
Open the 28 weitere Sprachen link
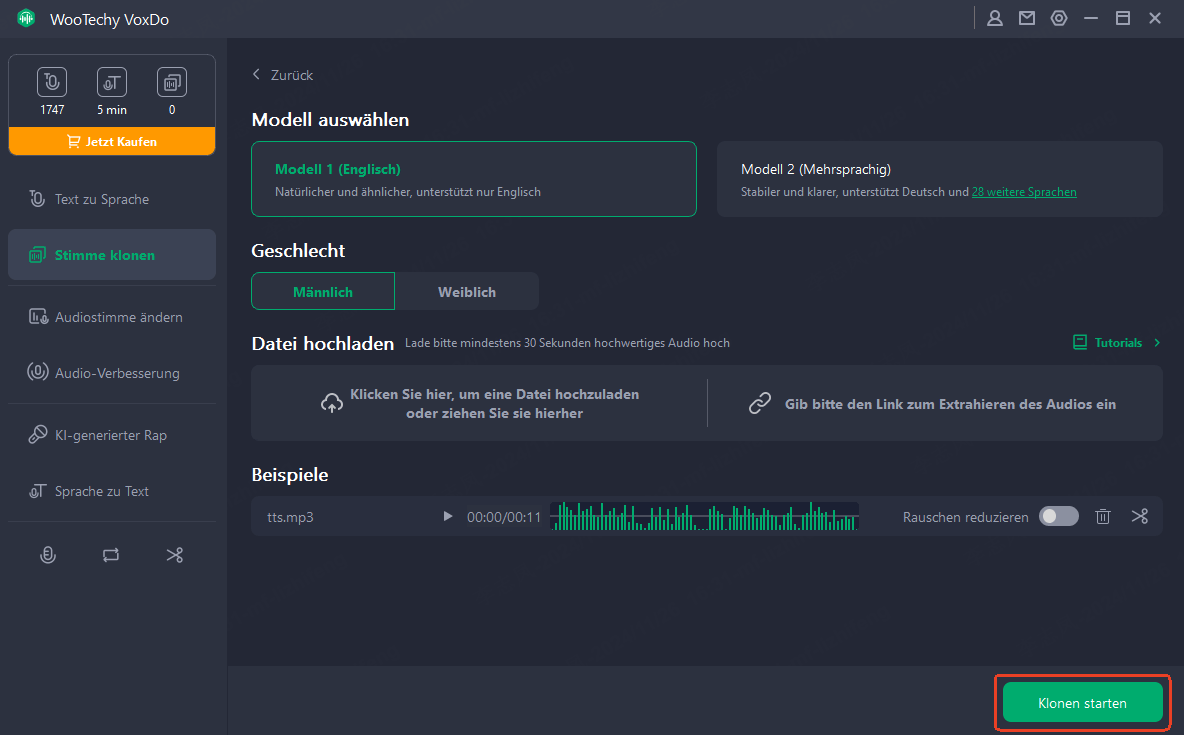(1023, 192)
